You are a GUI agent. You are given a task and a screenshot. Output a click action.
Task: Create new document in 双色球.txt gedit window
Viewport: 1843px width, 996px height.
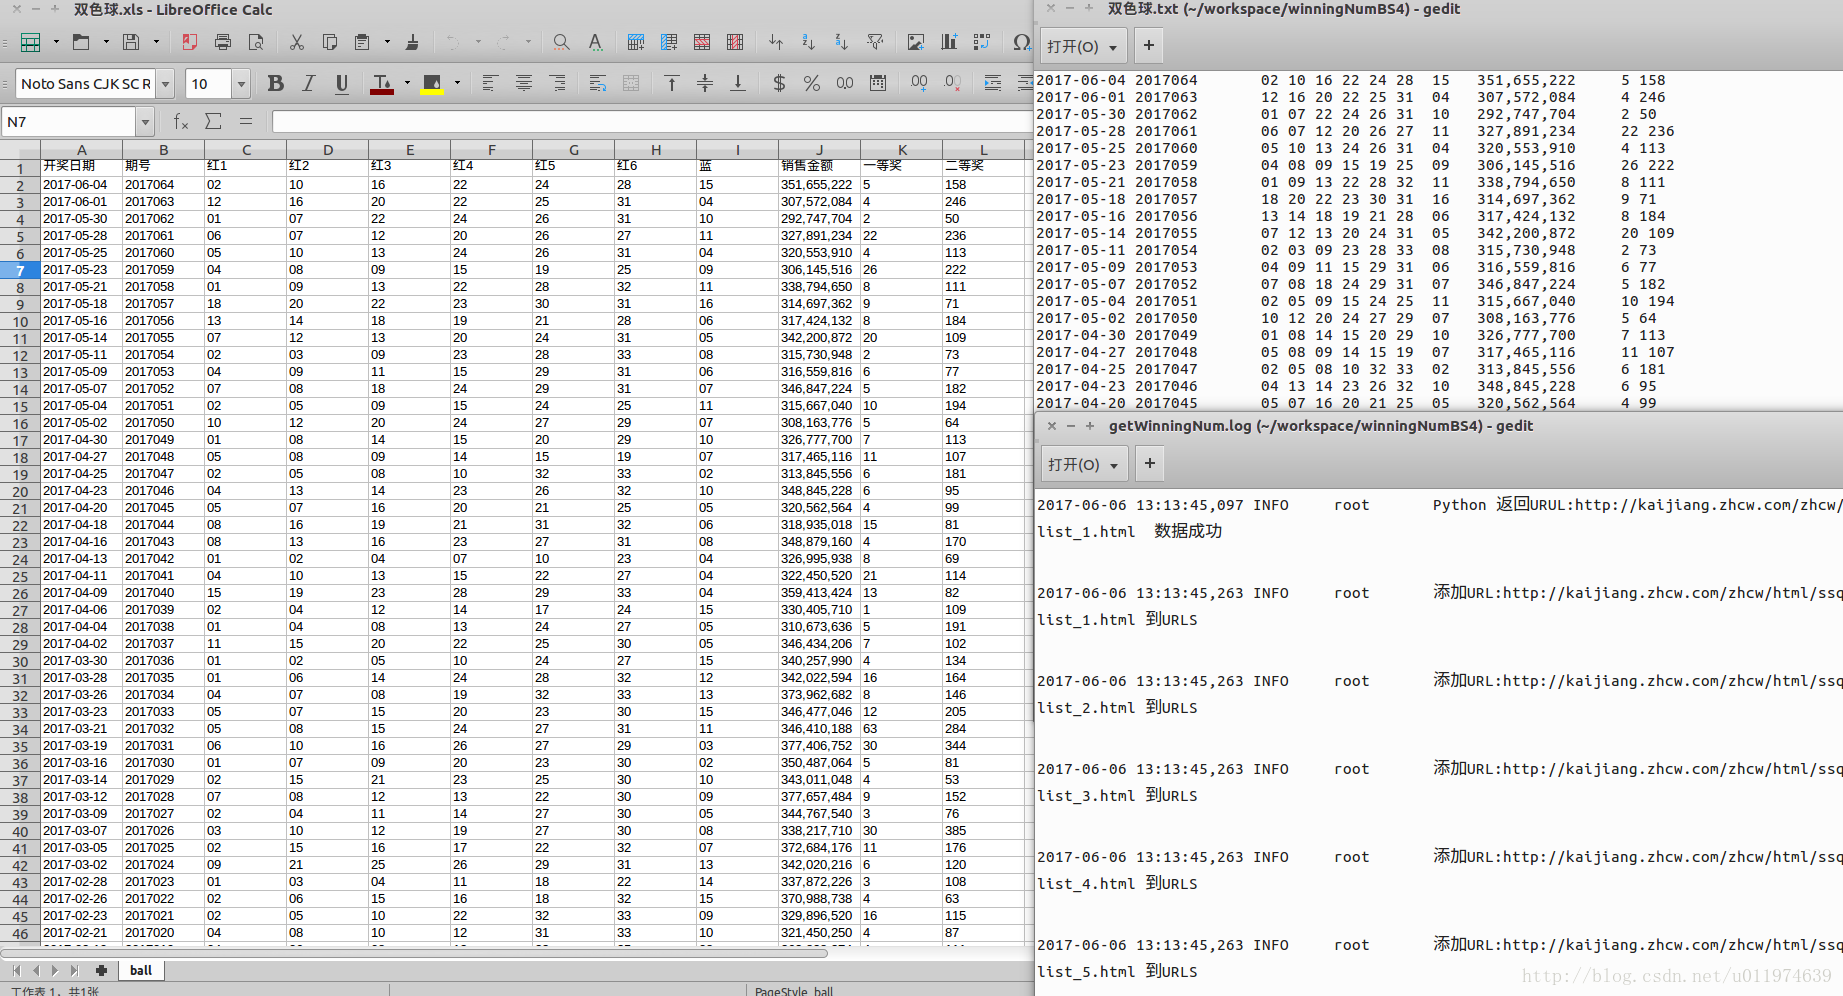pos(1149,46)
